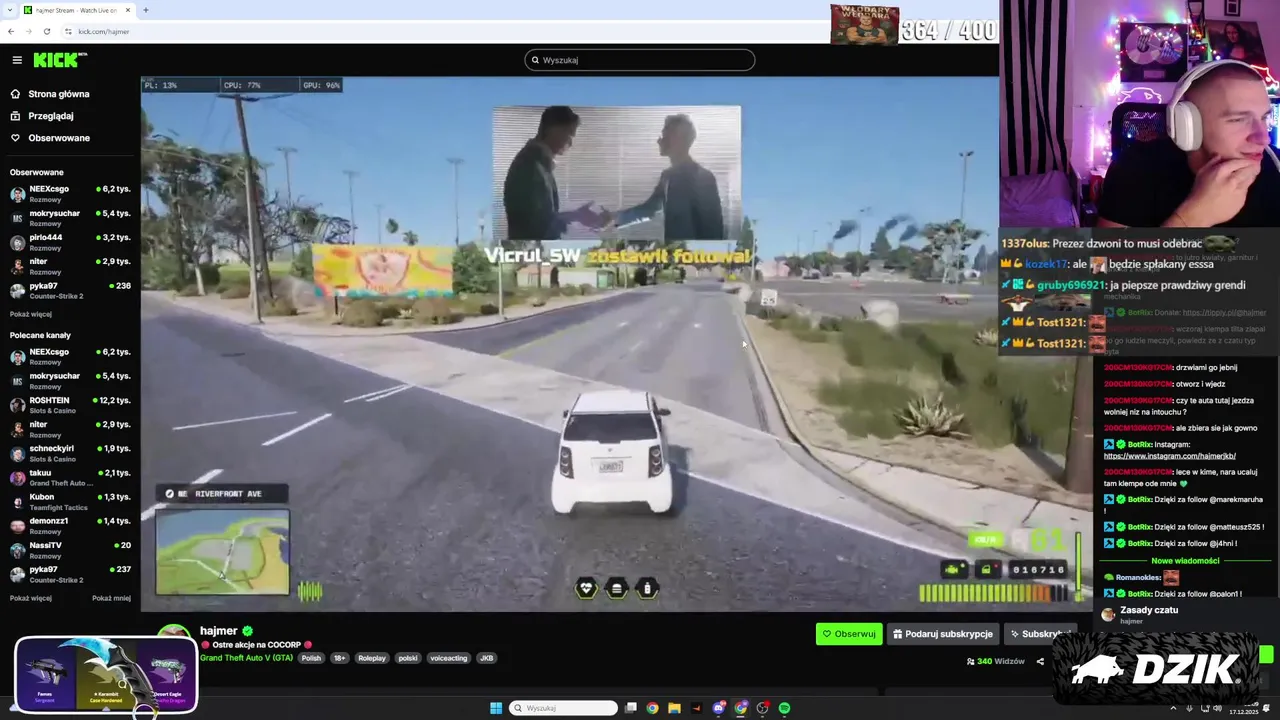Screen dimensions: 1280x720
Task: Open a new browser tab with plus
Action: tap(145, 10)
